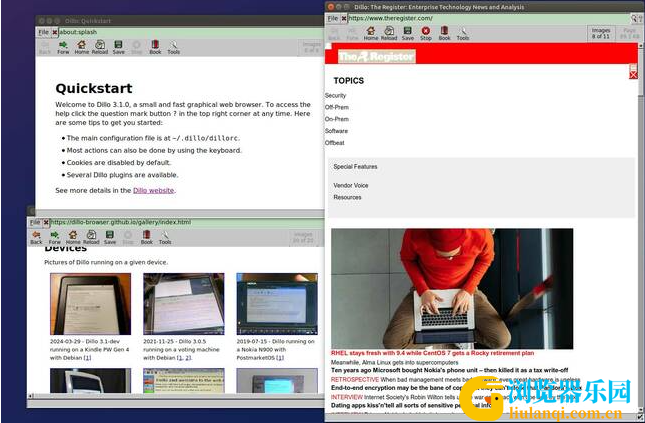Click Save icon in gallery window
The width and height of the screenshot is (645, 423).
(x=109, y=235)
